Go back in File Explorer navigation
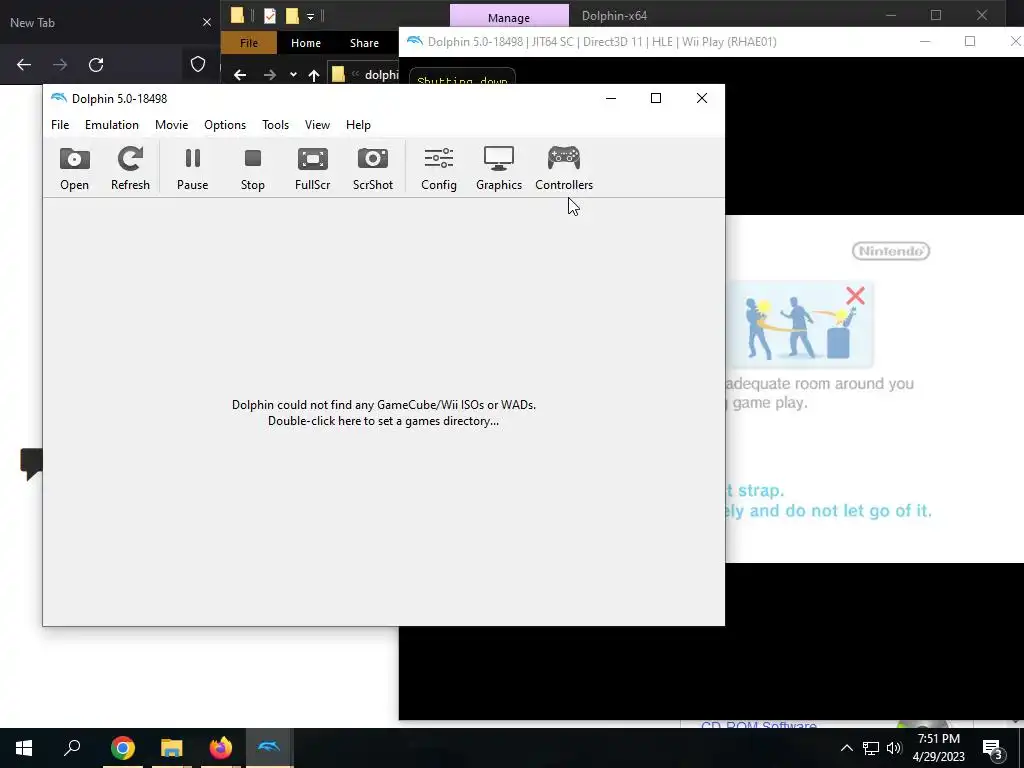The width and height of the screenshot is (1024, 768). coord(240,75)
